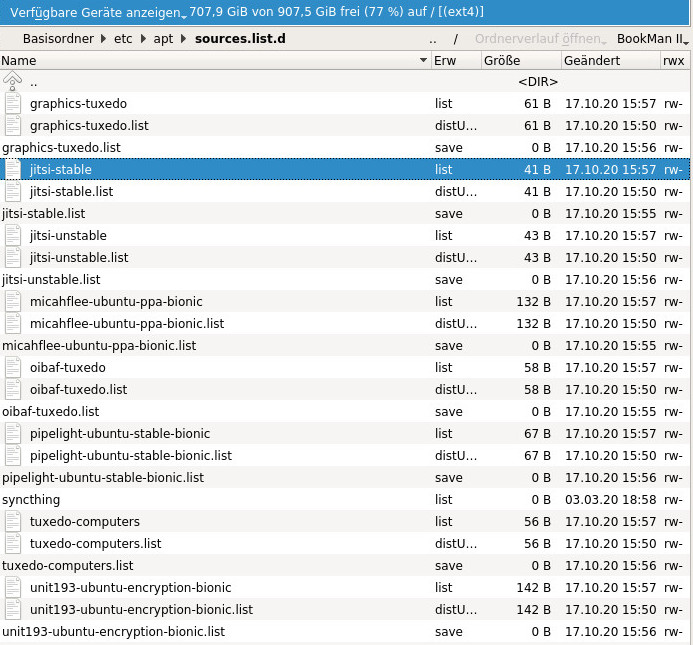
Task: Click sources.list.d in the breadcrumb path
Action: (x=240, y=39)
